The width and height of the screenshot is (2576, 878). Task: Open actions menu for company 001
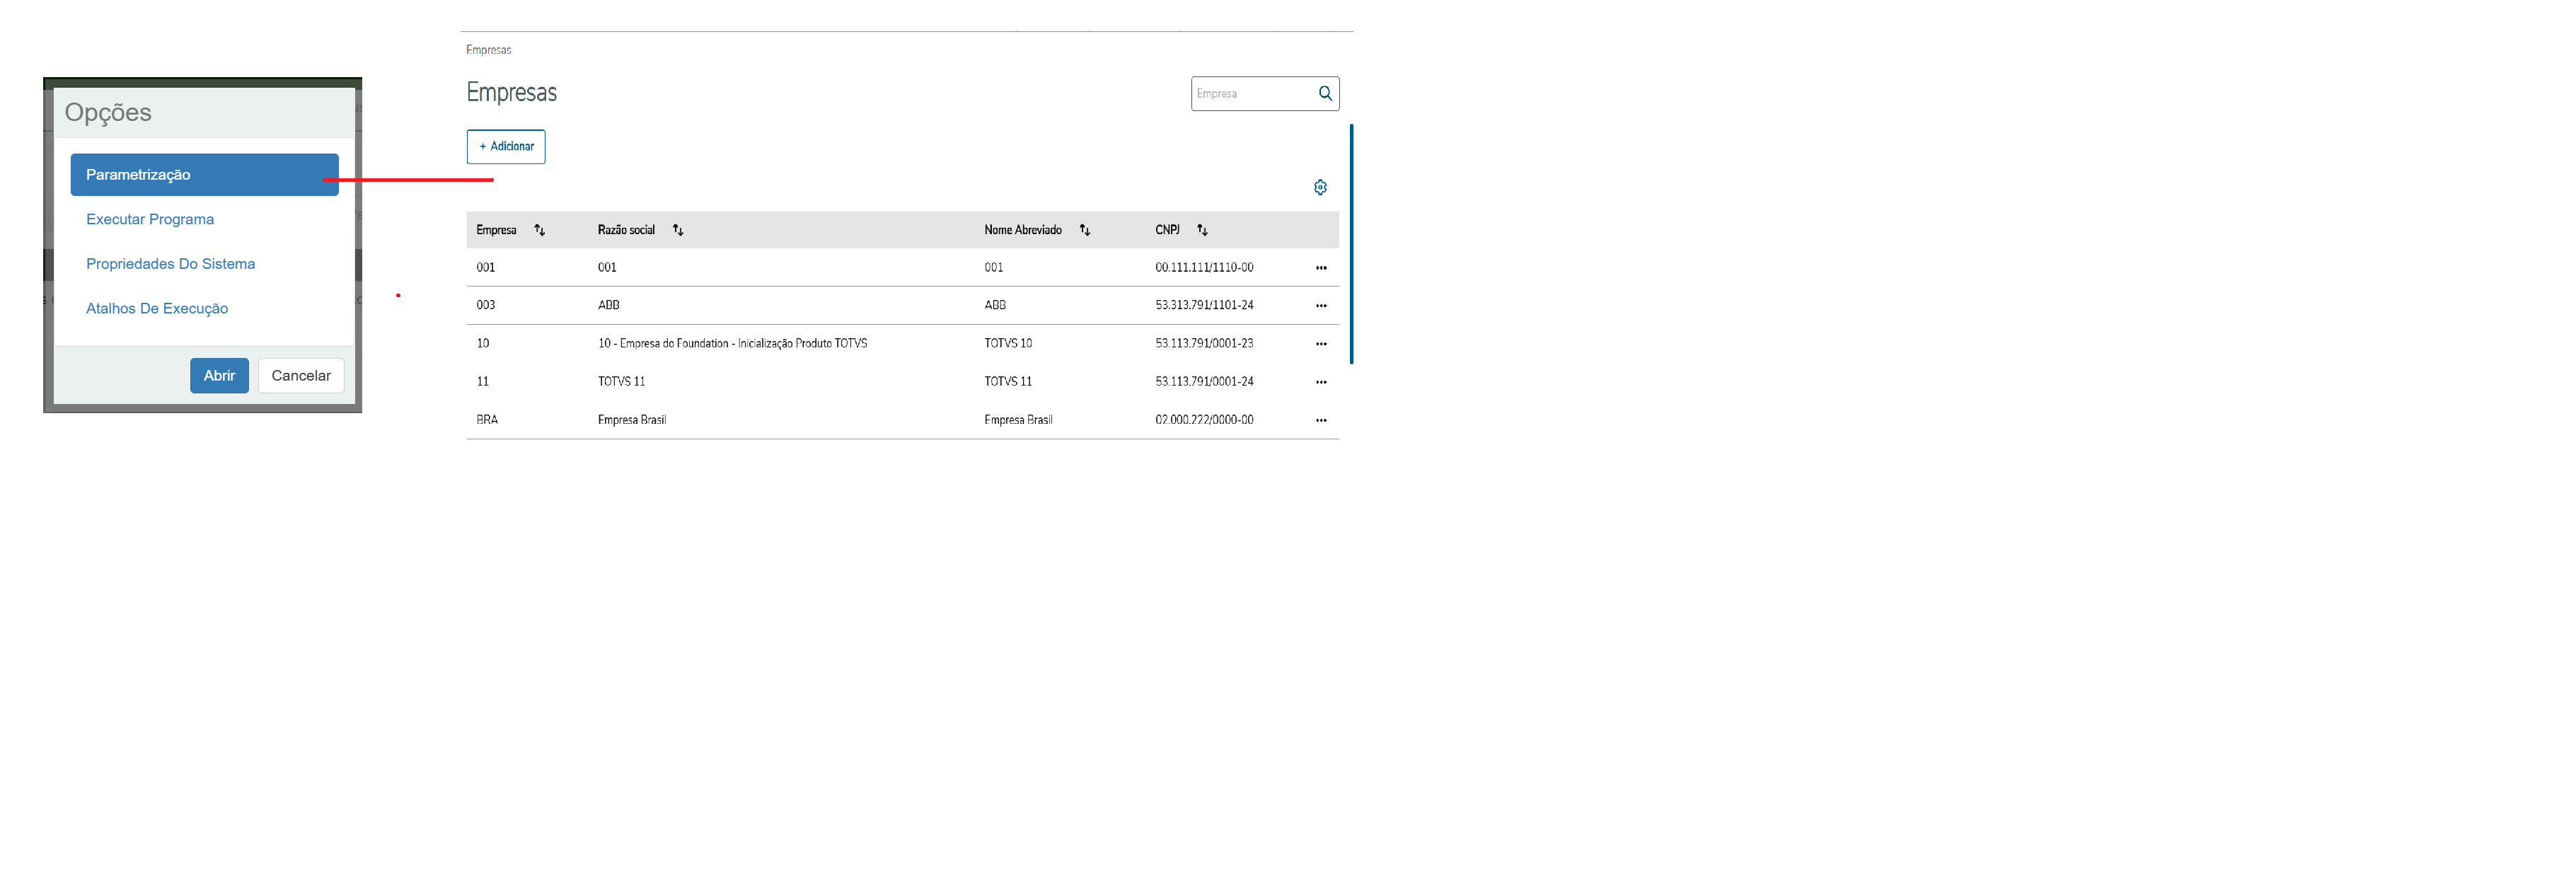[x=1320, y=268]
